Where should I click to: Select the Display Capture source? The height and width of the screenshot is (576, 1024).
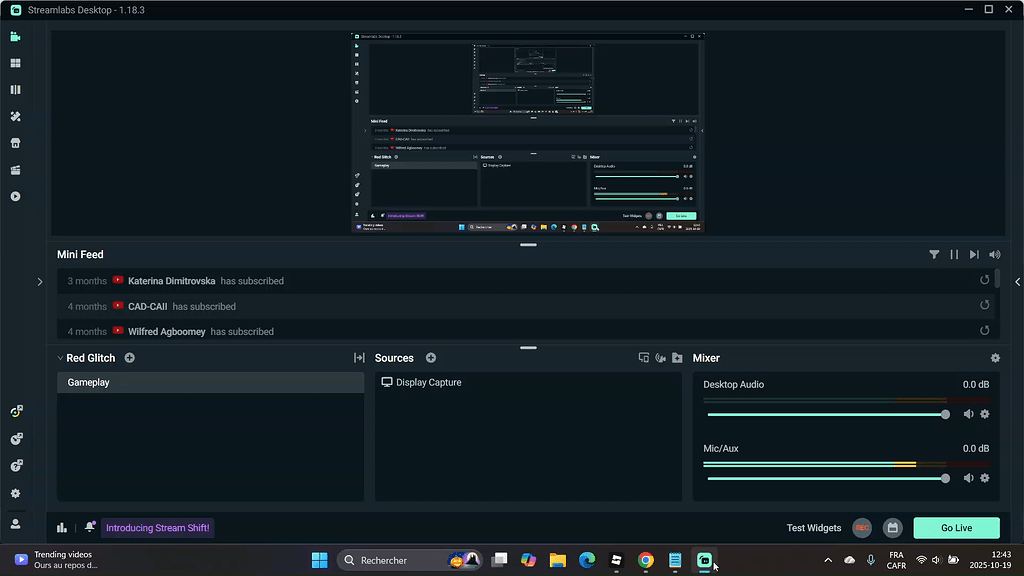click(x=428, y=383)
